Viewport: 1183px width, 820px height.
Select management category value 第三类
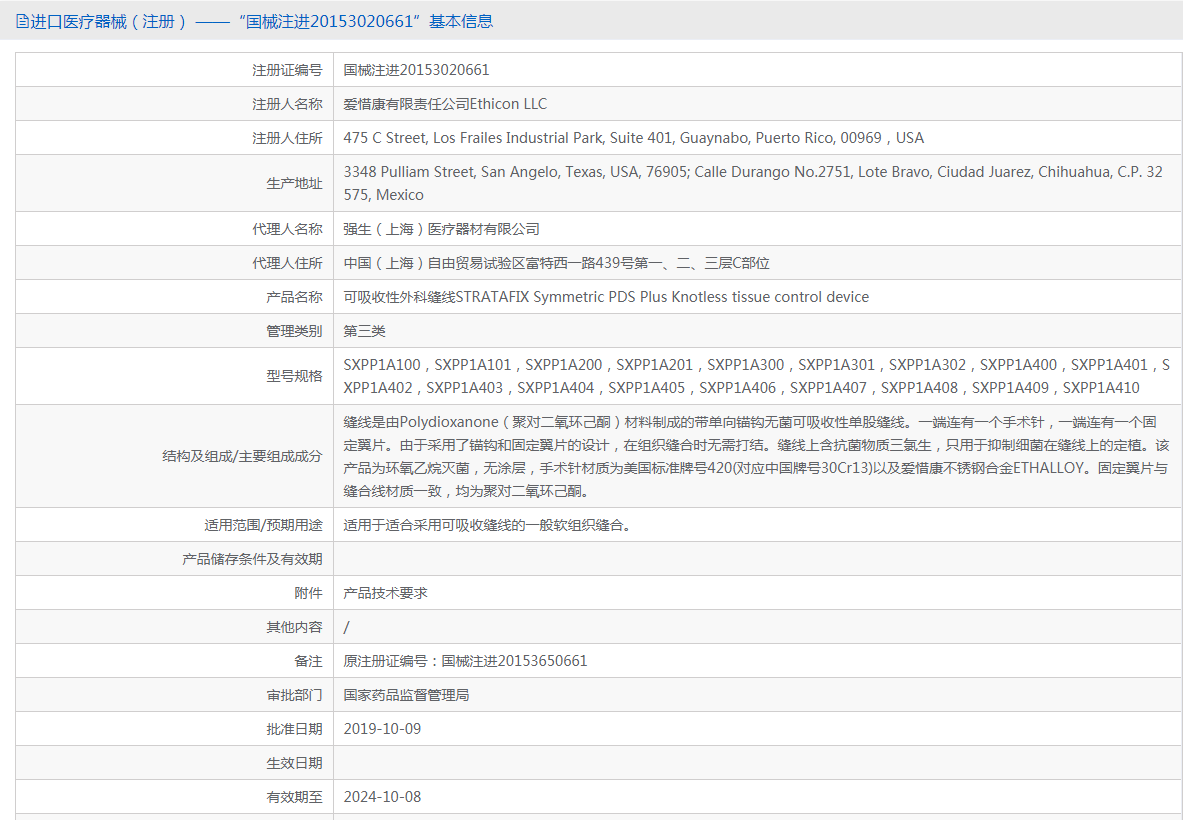tap(364, 330)
